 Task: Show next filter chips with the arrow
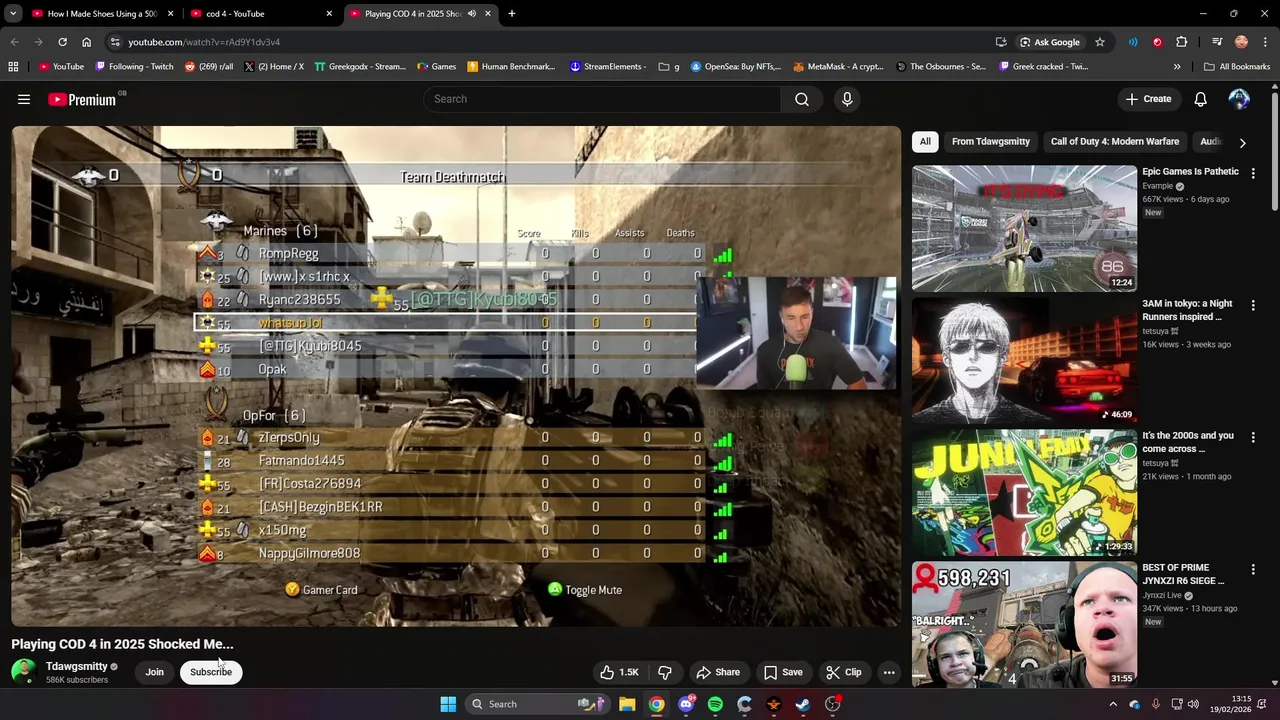1242,142
